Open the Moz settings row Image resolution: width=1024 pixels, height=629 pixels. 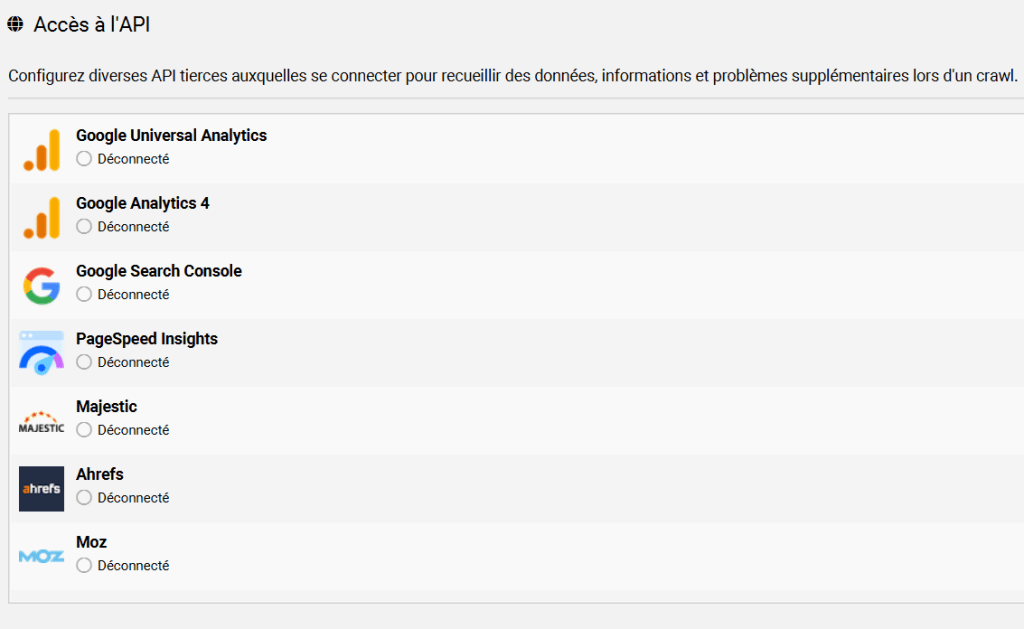500,553
